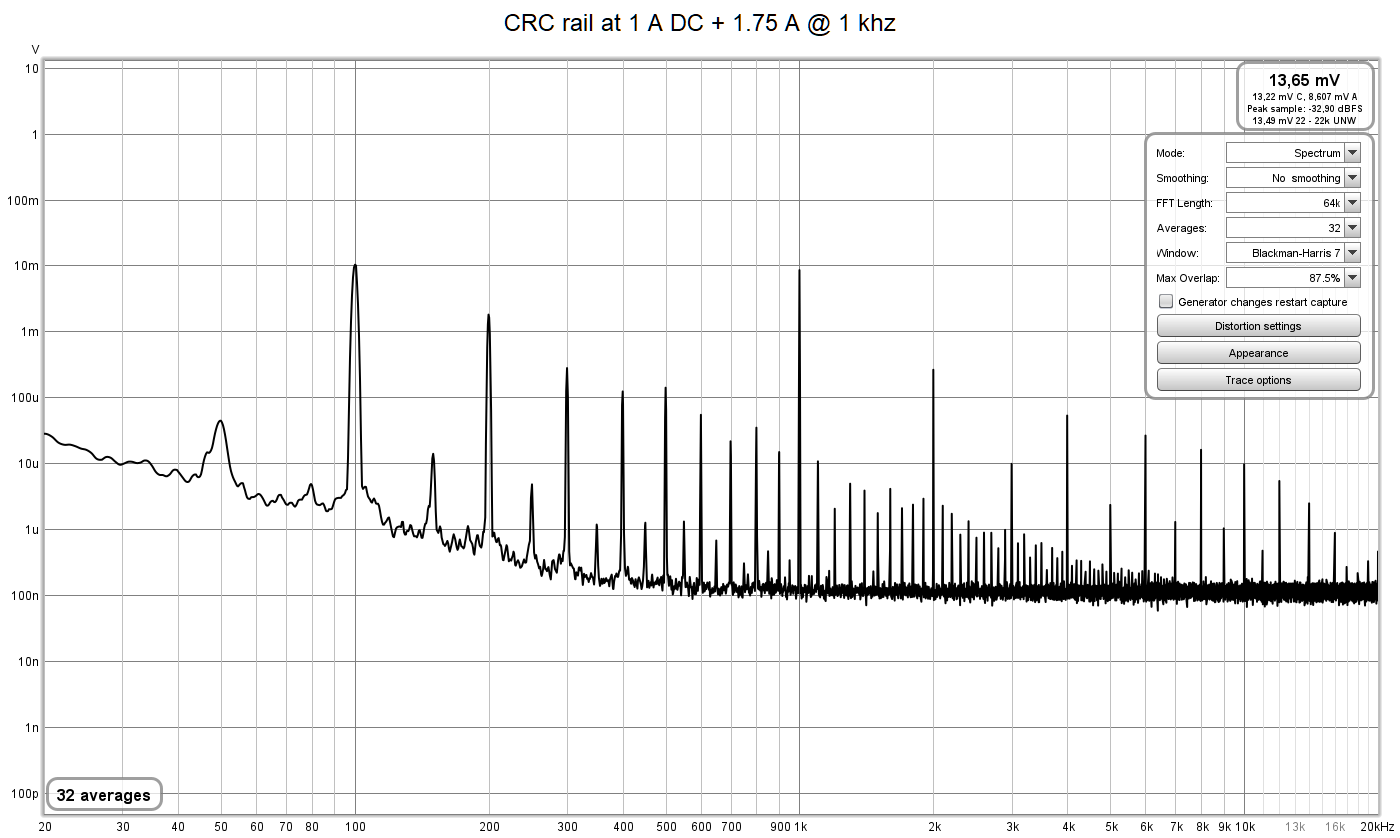Click the 13,65 mV level readout
The image size is (1400, 838).
(1304, 80)
